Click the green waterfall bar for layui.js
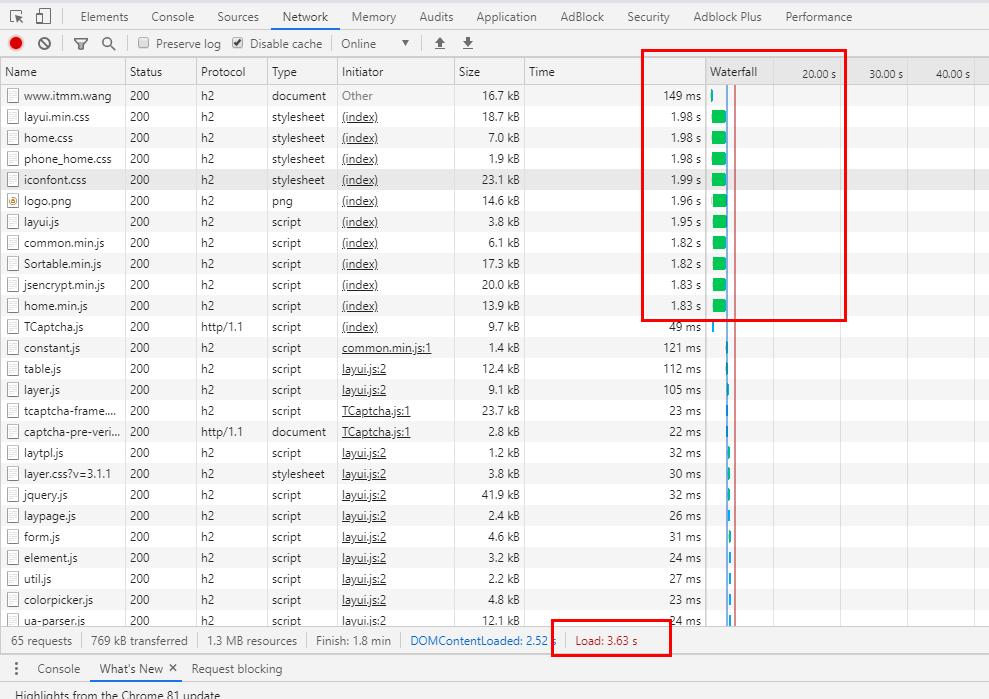The width and height of the screenshot is (989, 699). pyautogui.click(x=720, y=222)
